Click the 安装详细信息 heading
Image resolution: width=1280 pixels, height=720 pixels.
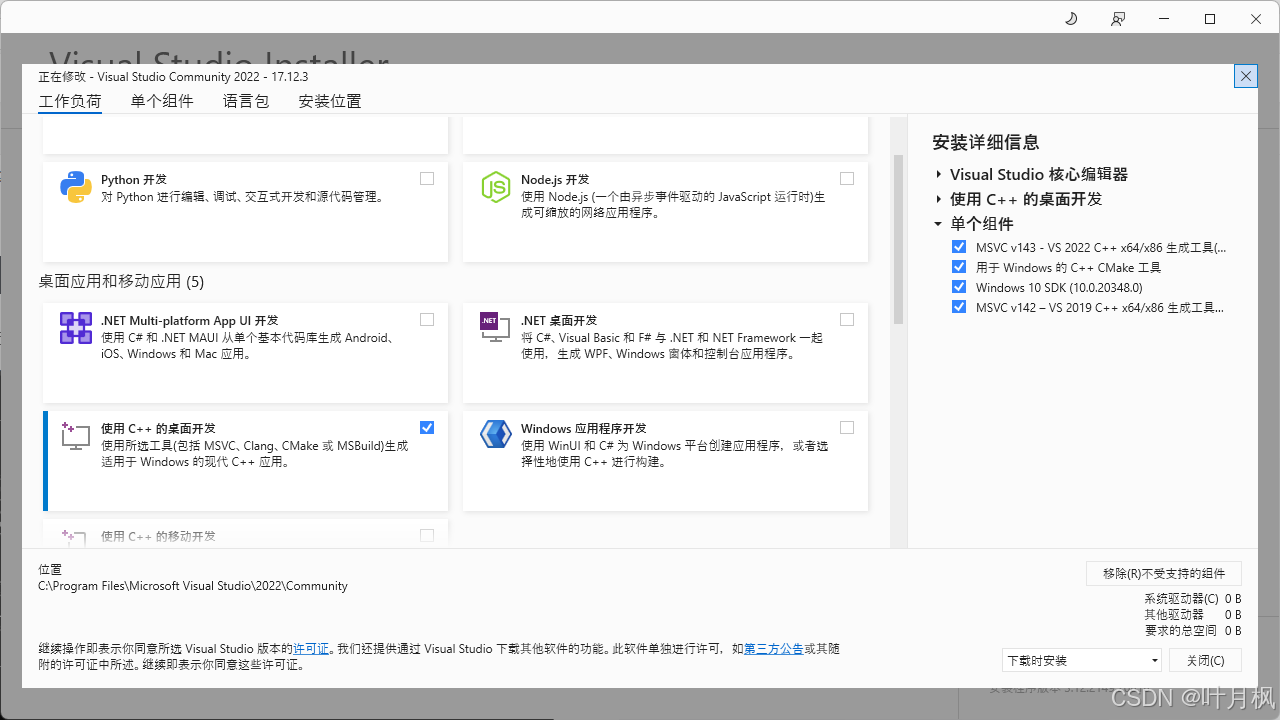(985, 142)
